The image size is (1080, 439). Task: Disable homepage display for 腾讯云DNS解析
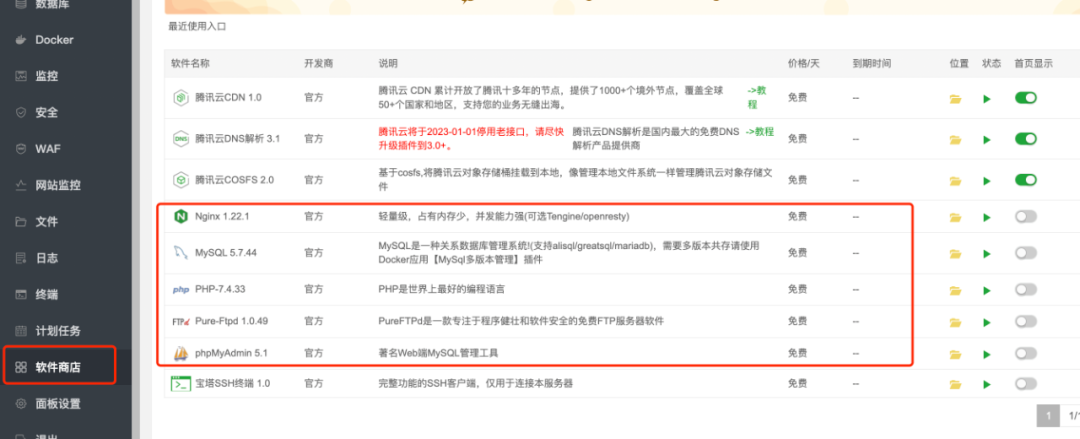[x=1026, y=139]
